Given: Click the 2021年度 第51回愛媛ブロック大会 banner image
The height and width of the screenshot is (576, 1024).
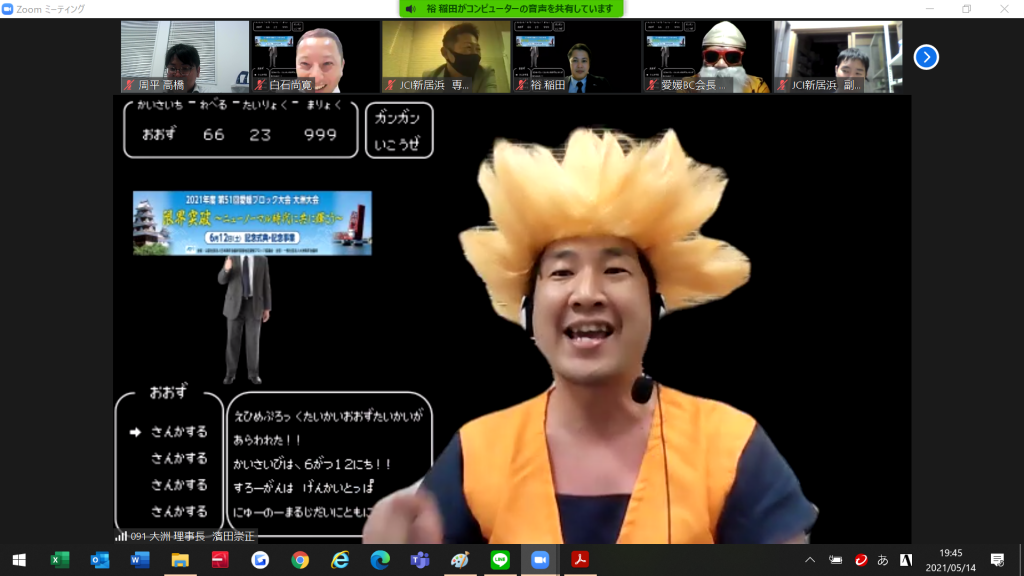Looking at the screenshot, I should pyautogui.click(x=252, y=223).
